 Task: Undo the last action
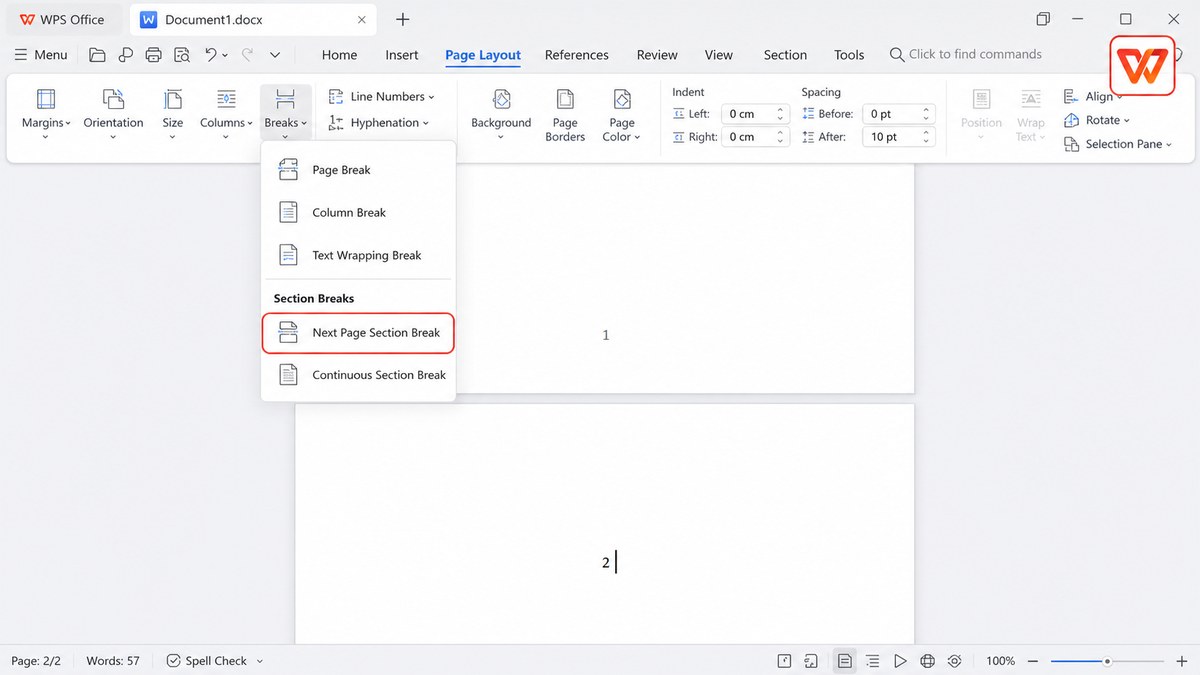(x=211, y=55)
